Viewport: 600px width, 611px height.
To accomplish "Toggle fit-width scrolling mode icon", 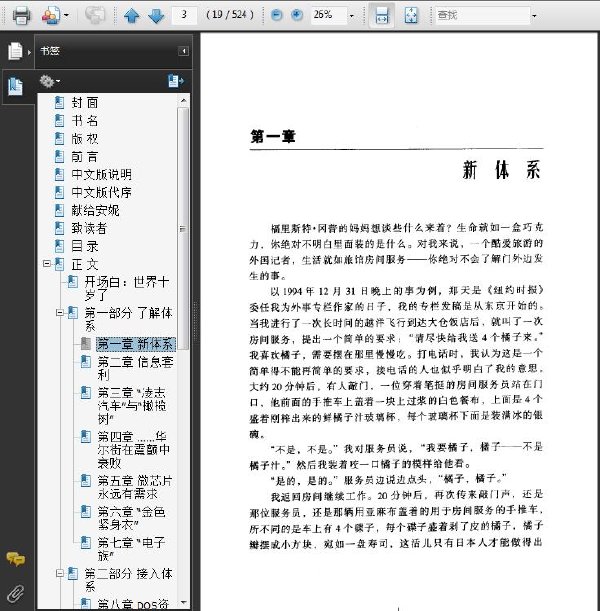I will click(x=381, y=16).
